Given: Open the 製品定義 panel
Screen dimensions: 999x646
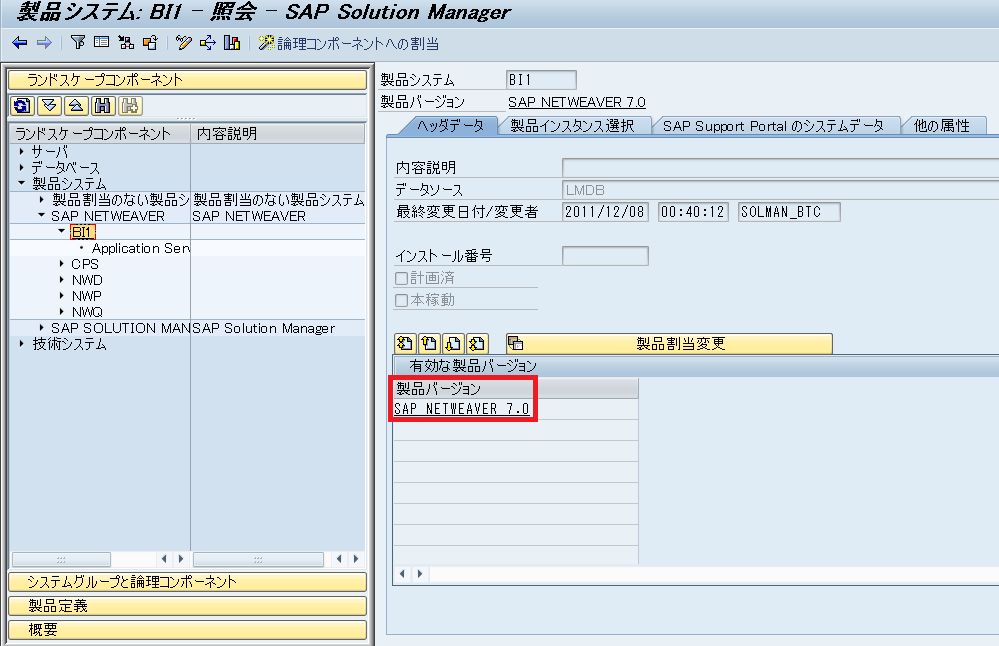Looking at the screenshot, I should click(187, 606).
